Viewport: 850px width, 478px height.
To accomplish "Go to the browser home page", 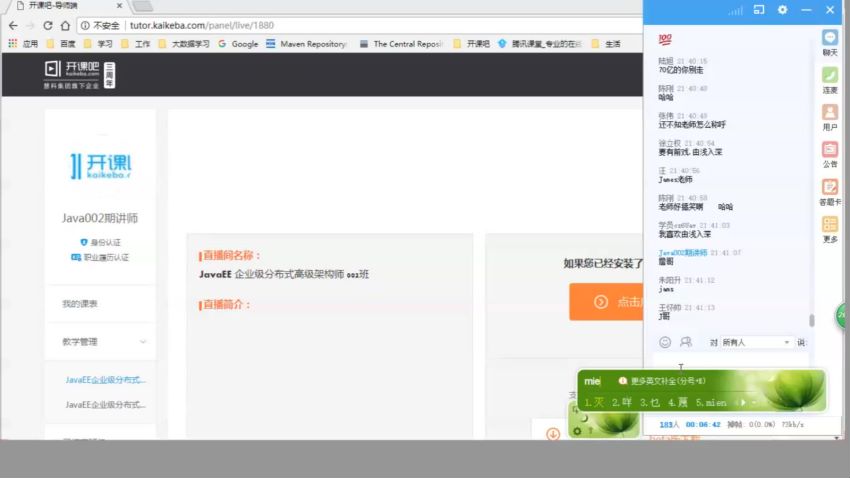I will tap(65, 25).
